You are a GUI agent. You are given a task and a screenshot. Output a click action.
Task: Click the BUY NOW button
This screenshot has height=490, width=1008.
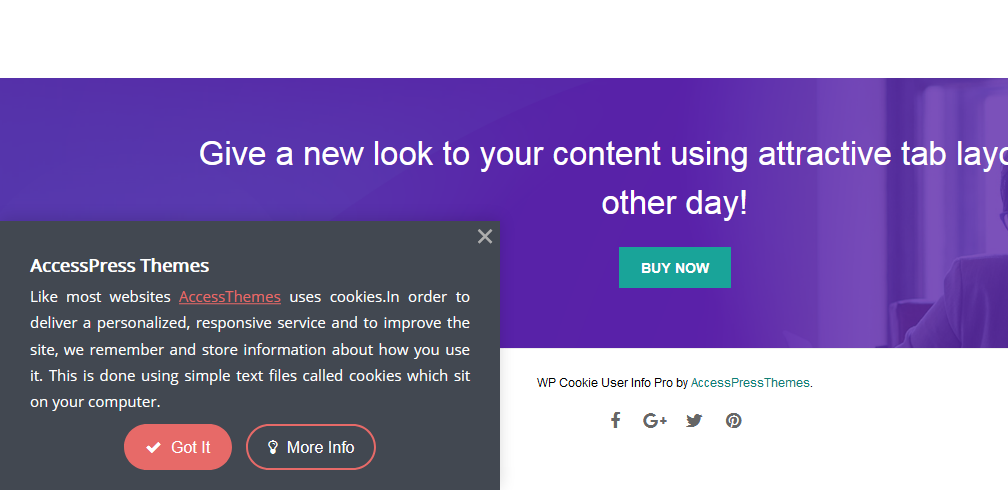675,268
